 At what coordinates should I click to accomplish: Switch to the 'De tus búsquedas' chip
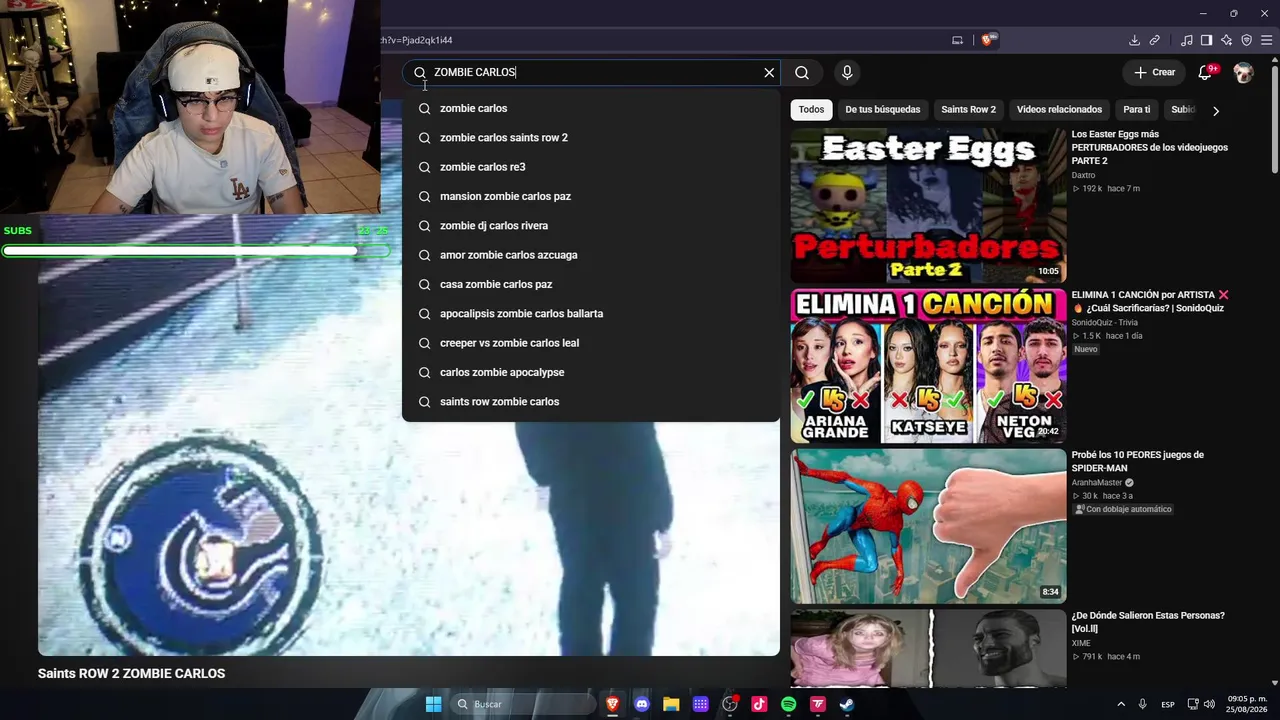[x=883, y=110]
